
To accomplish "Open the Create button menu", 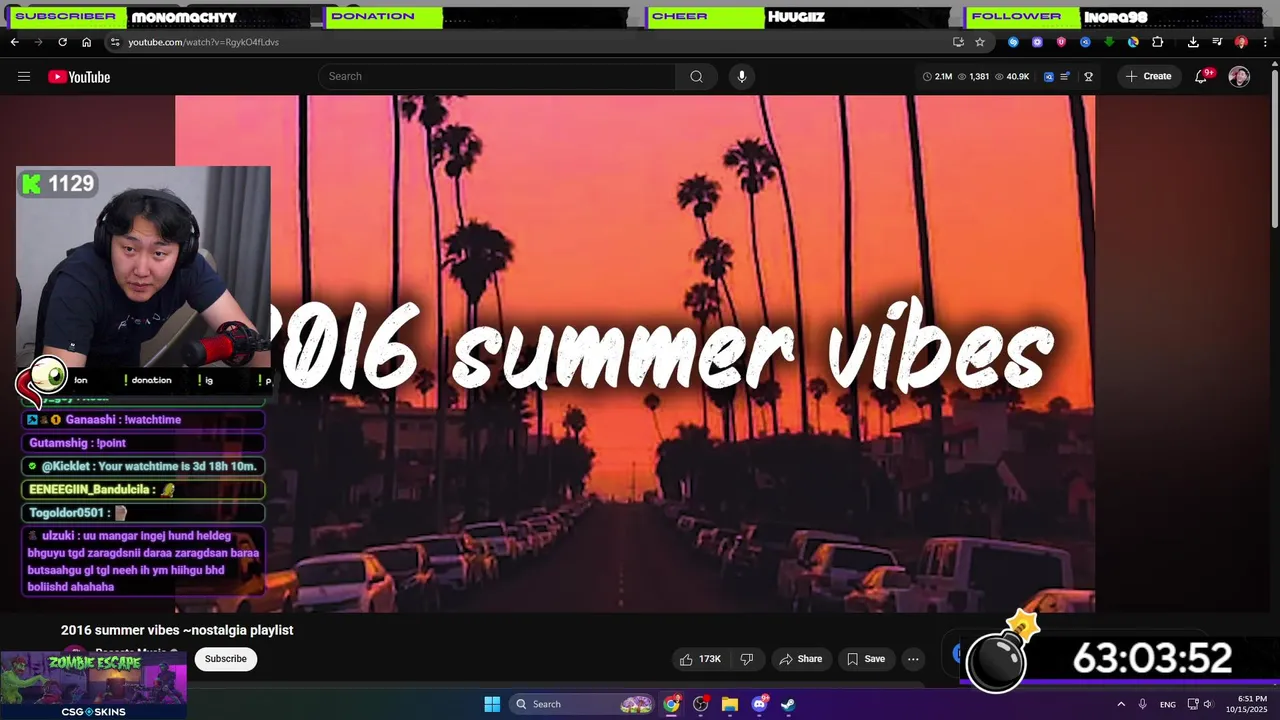I will [1148, 77].
